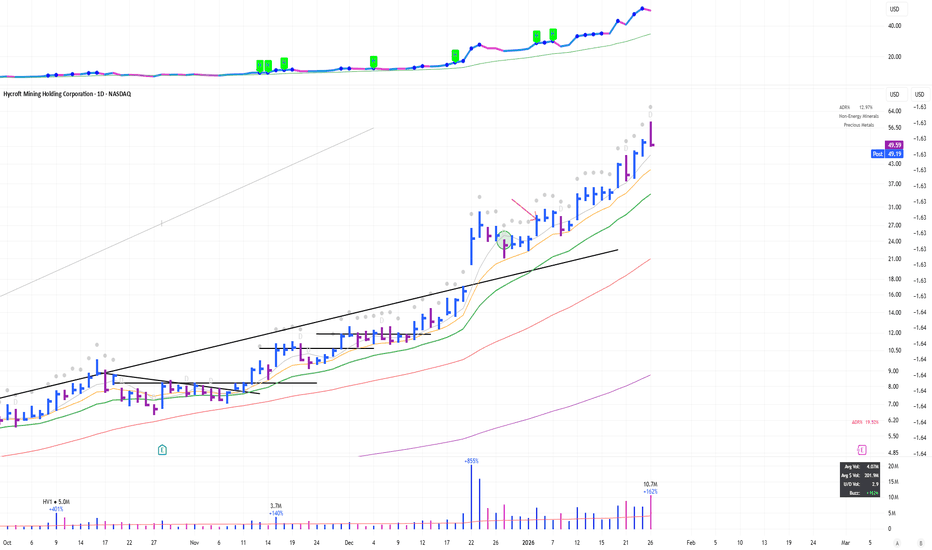Click the purple 49.59 last price label
932x550 pixels.
[894, 145]
